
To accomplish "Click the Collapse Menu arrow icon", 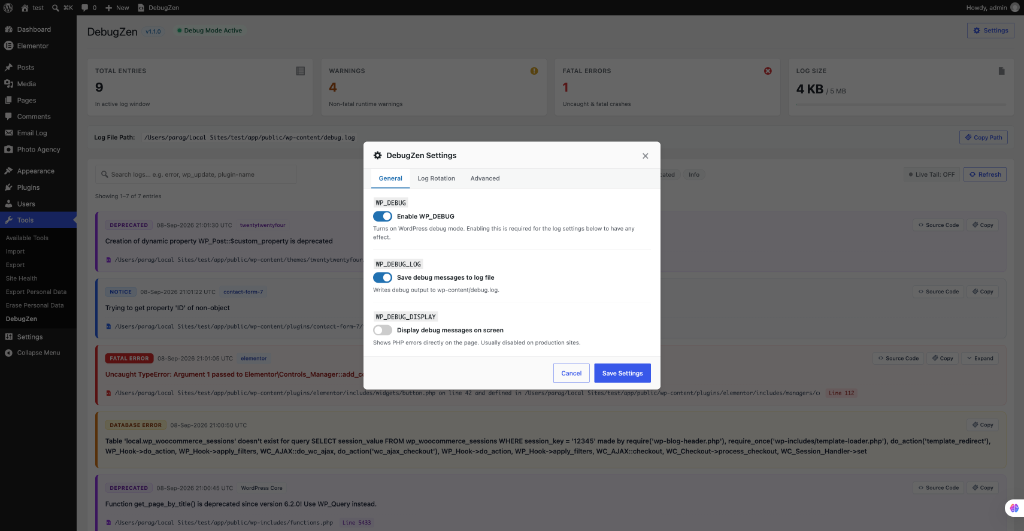I will click(8, 353).
